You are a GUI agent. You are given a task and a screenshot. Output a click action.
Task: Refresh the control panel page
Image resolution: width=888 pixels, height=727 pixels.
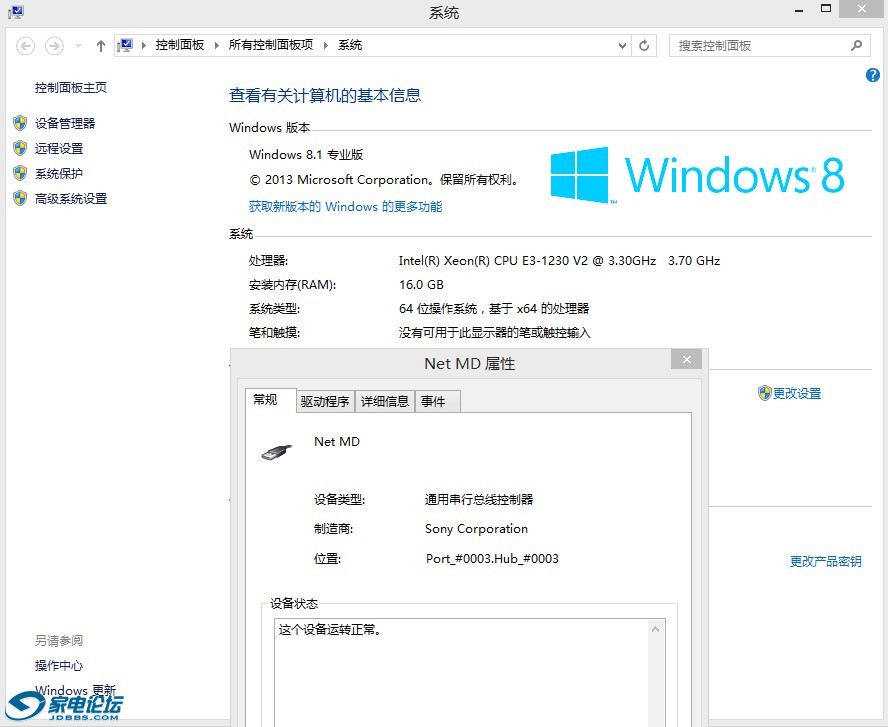(x=644, y=46)
